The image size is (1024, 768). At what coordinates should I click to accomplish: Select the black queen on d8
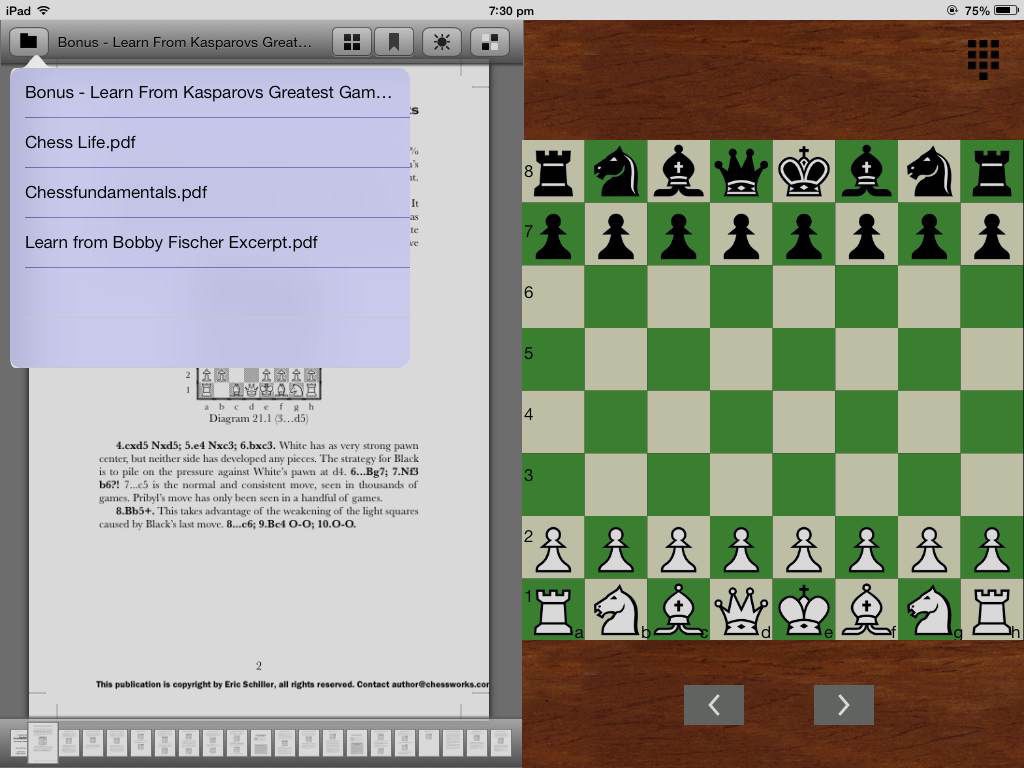(x=741, y=171)
